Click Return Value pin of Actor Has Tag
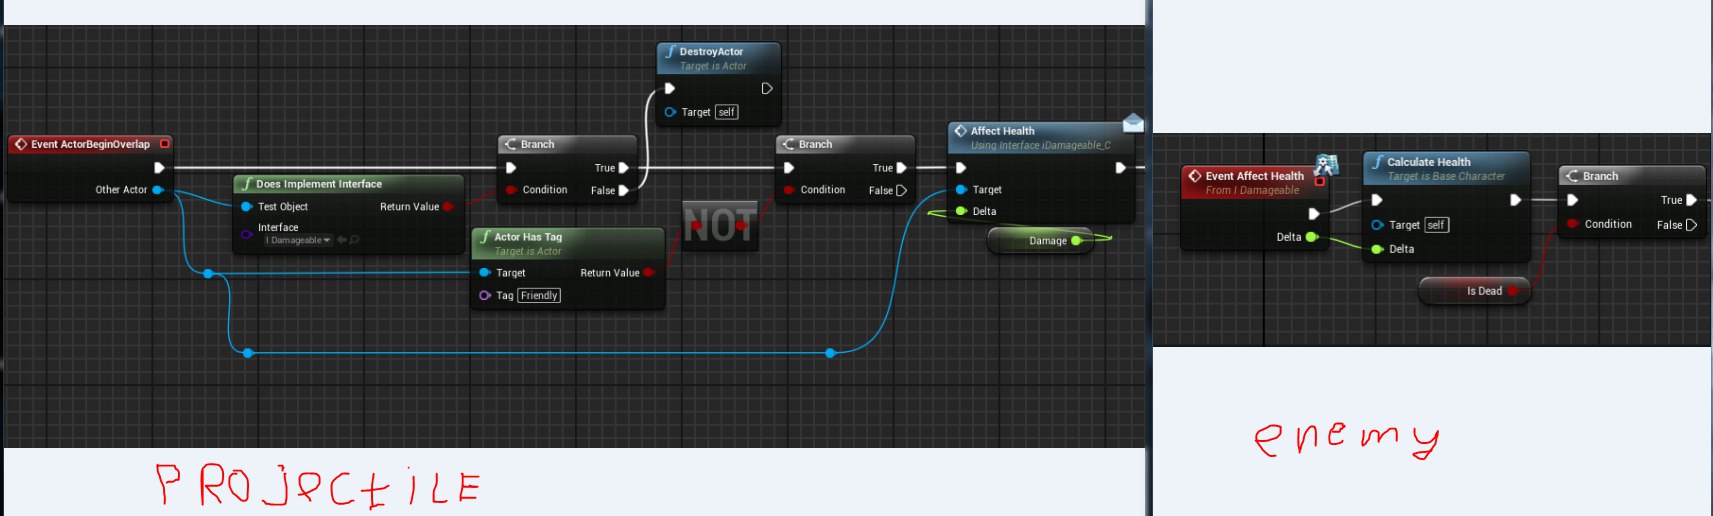The image size is (1713, 516). point(649,273)
